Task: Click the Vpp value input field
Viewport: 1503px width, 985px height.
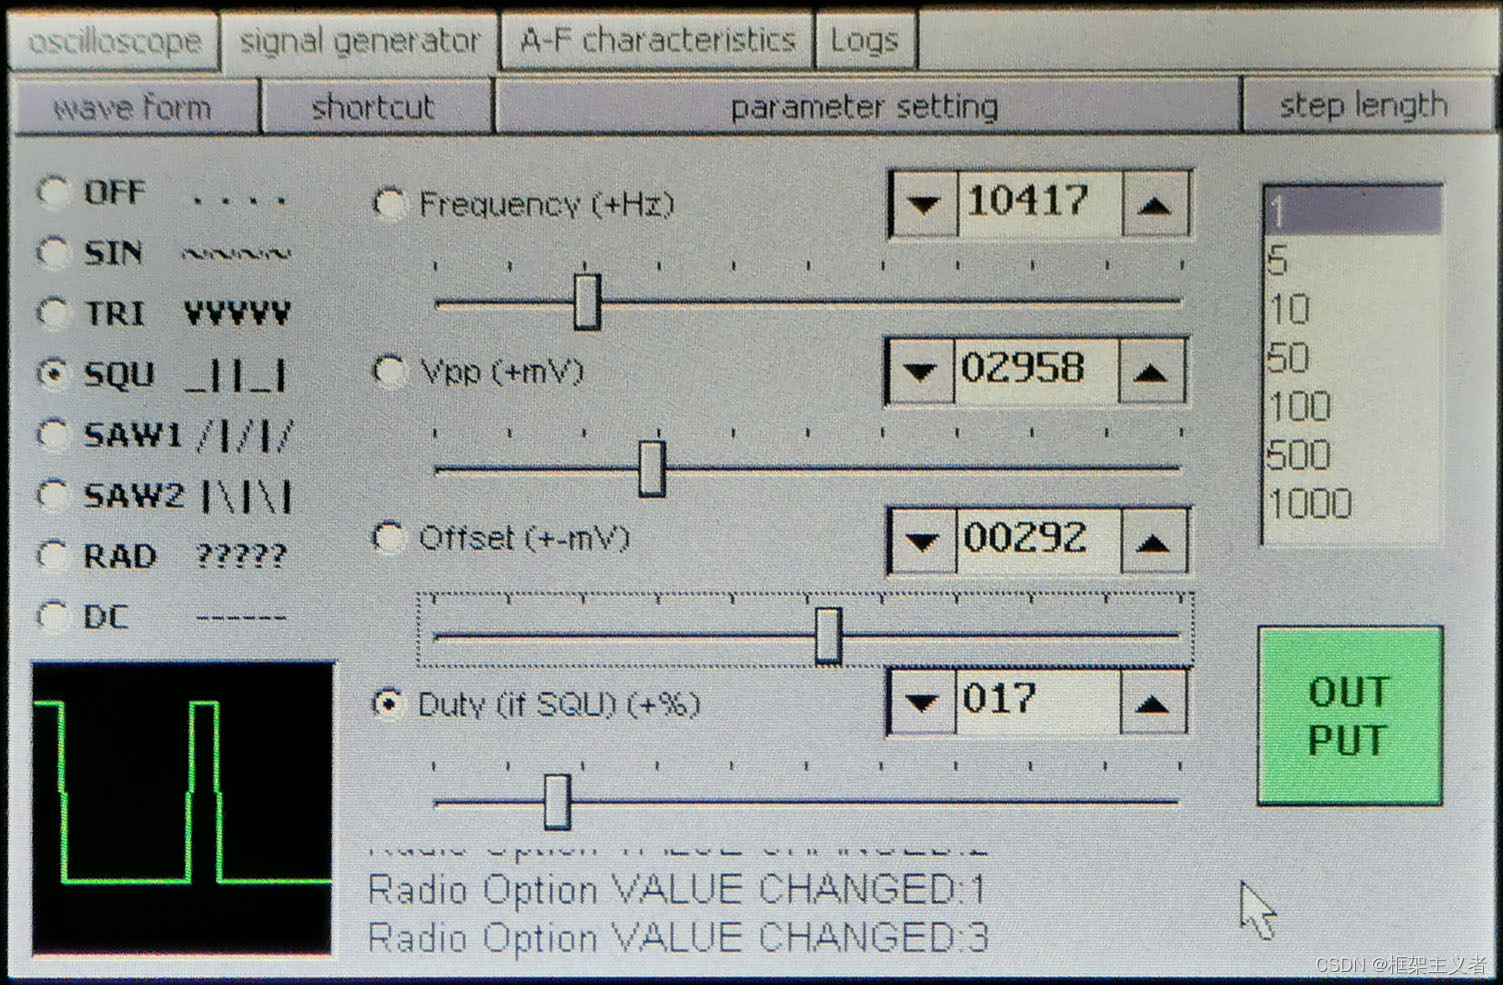Action: tap(1033, 370)
